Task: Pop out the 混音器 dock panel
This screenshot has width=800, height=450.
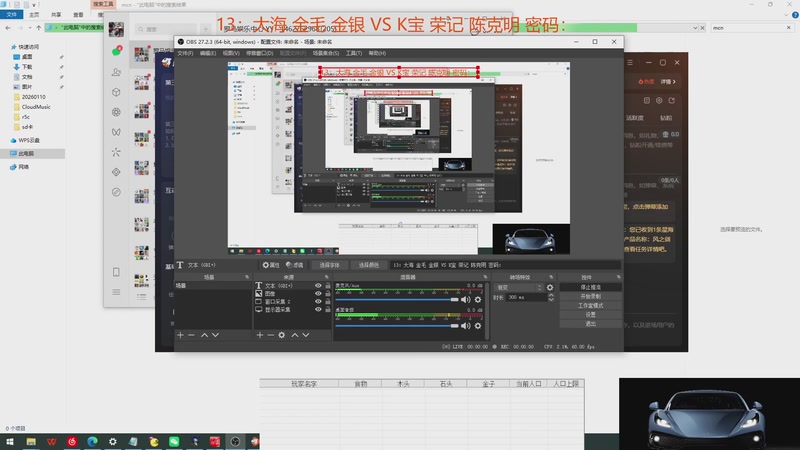Action: [485, 277]
